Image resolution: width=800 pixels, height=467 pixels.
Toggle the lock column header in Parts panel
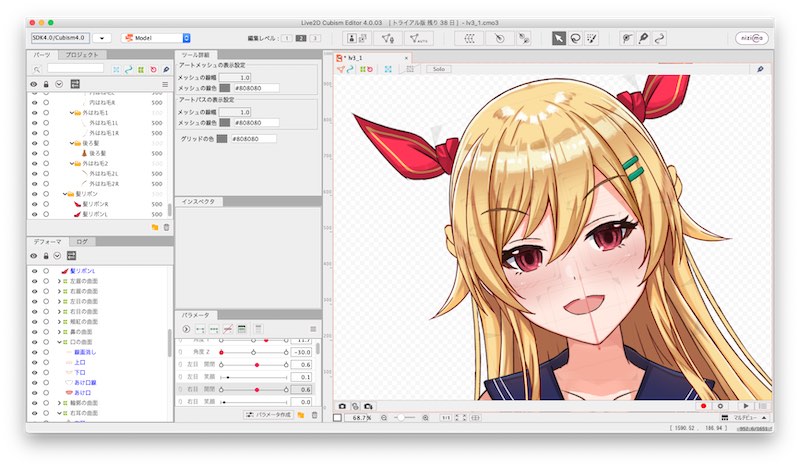point(46,84)
